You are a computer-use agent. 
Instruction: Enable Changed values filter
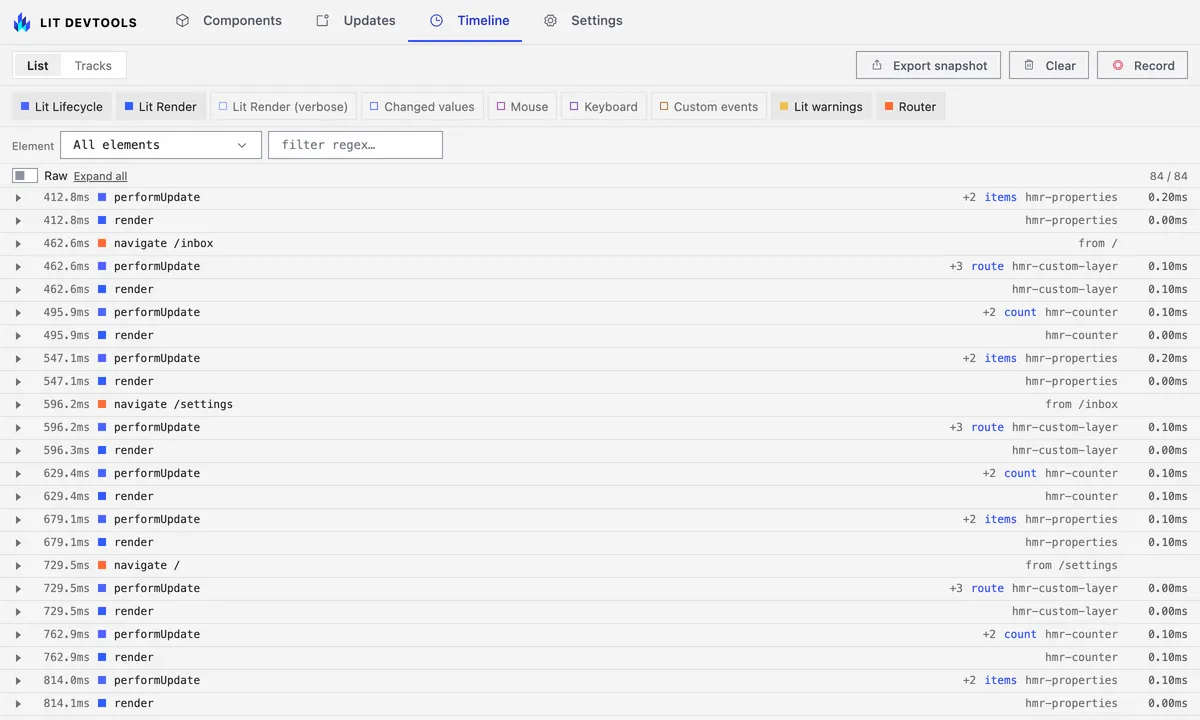[421, 106]
